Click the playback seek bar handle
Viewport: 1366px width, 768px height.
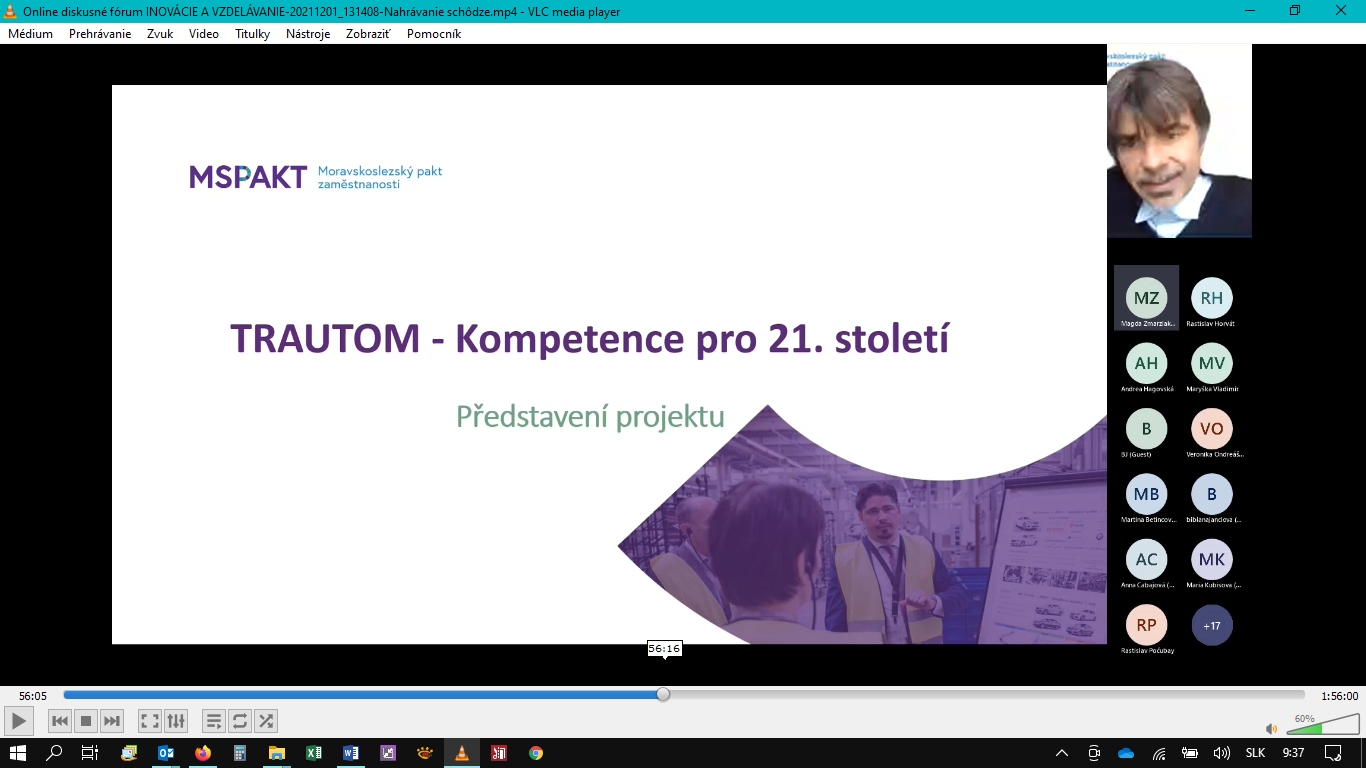pos(663,694)
